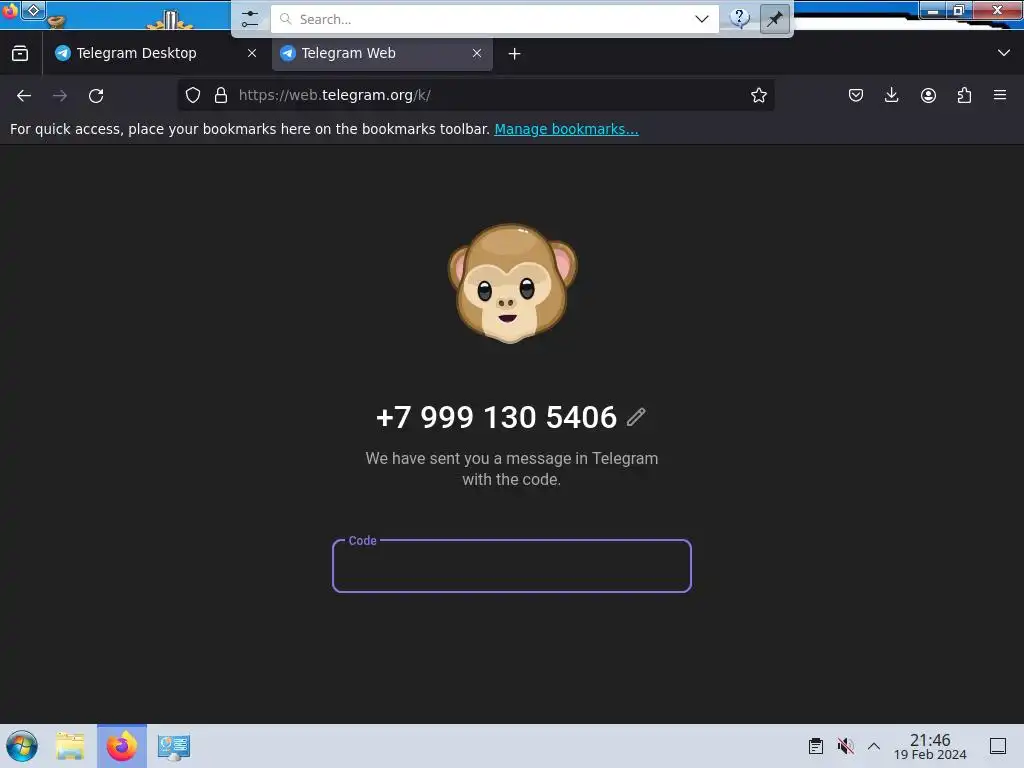View site security lock details
This screenshot has height=768, width=1024.
click(x=221, y=95)
